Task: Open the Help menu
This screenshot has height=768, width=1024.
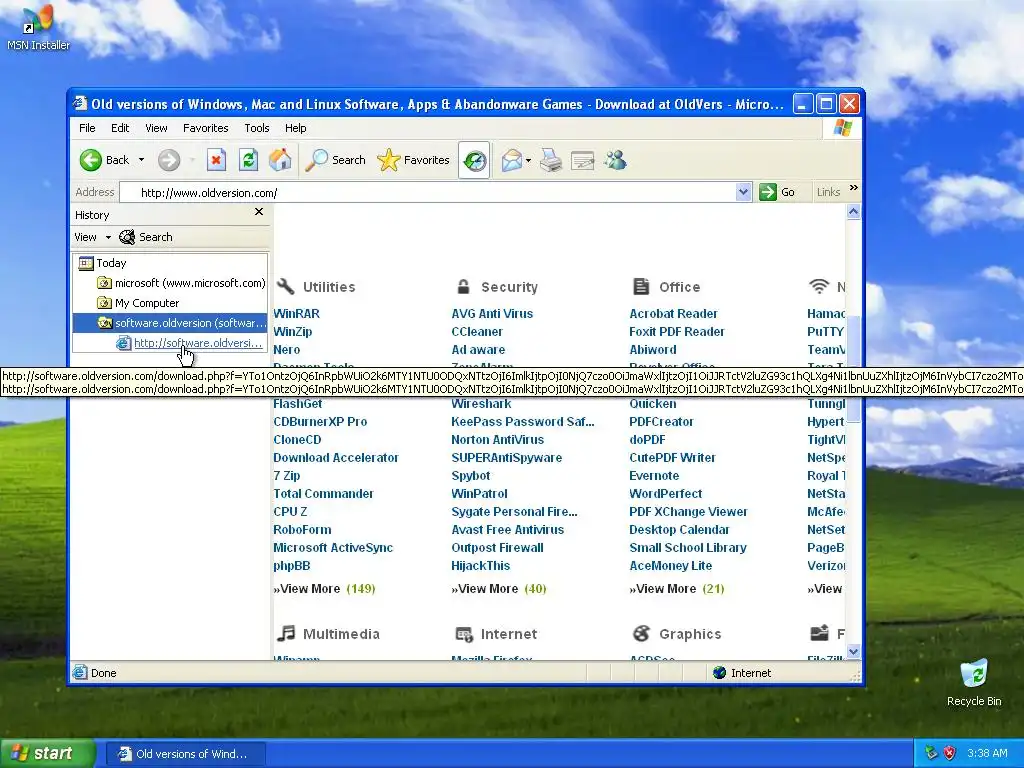Action: point(295,128)
